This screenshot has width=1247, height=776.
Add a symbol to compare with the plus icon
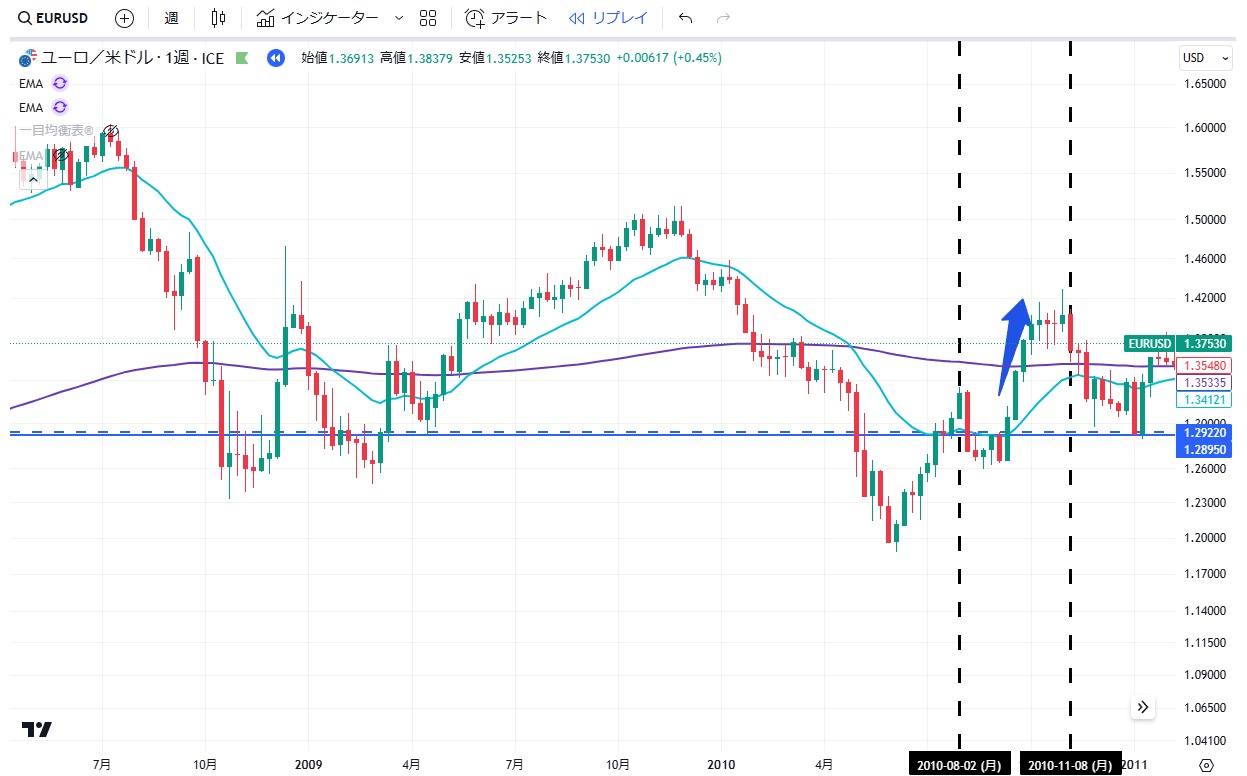(124, 18)
